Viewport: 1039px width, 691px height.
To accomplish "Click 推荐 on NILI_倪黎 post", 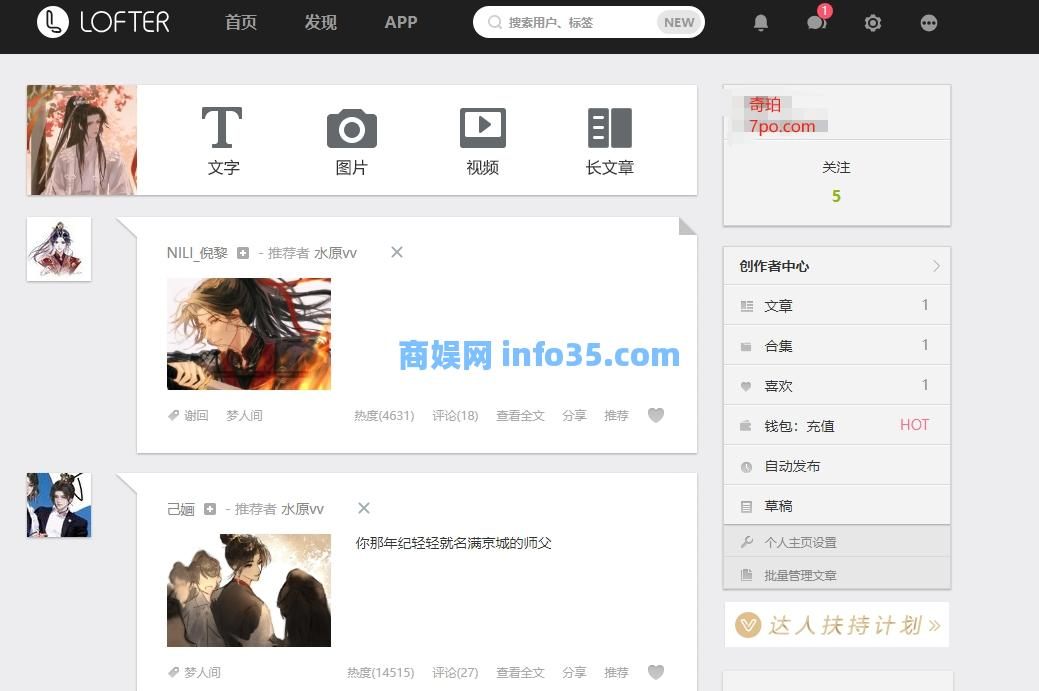I will pos(616,415).
